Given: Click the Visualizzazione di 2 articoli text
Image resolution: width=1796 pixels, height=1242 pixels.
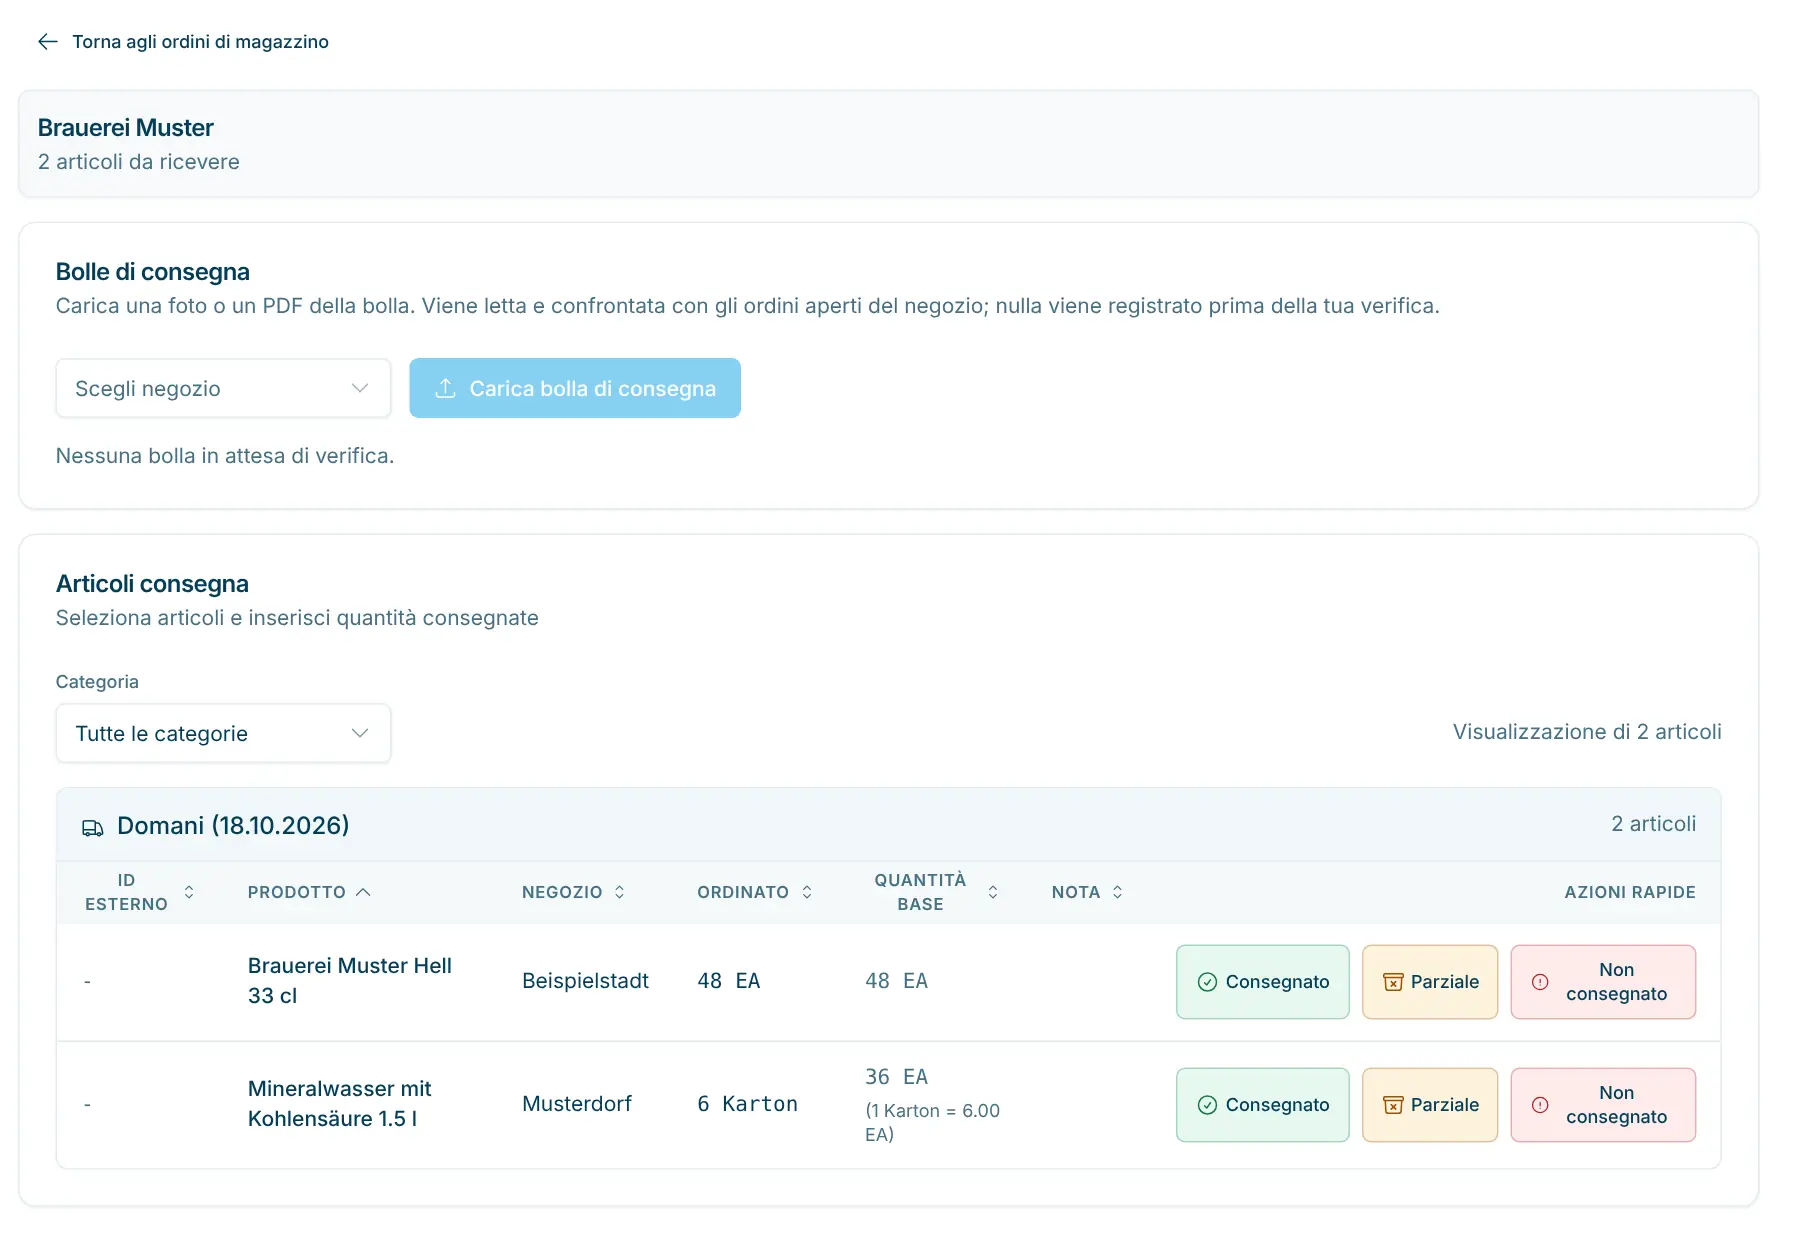Looking at the screenshot, I should coord(1587,732).
